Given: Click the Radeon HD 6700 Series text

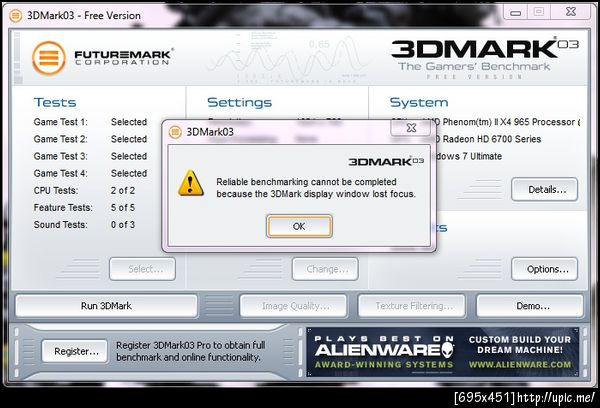Looking at the screenshot, I should click(x=492, y=139).
